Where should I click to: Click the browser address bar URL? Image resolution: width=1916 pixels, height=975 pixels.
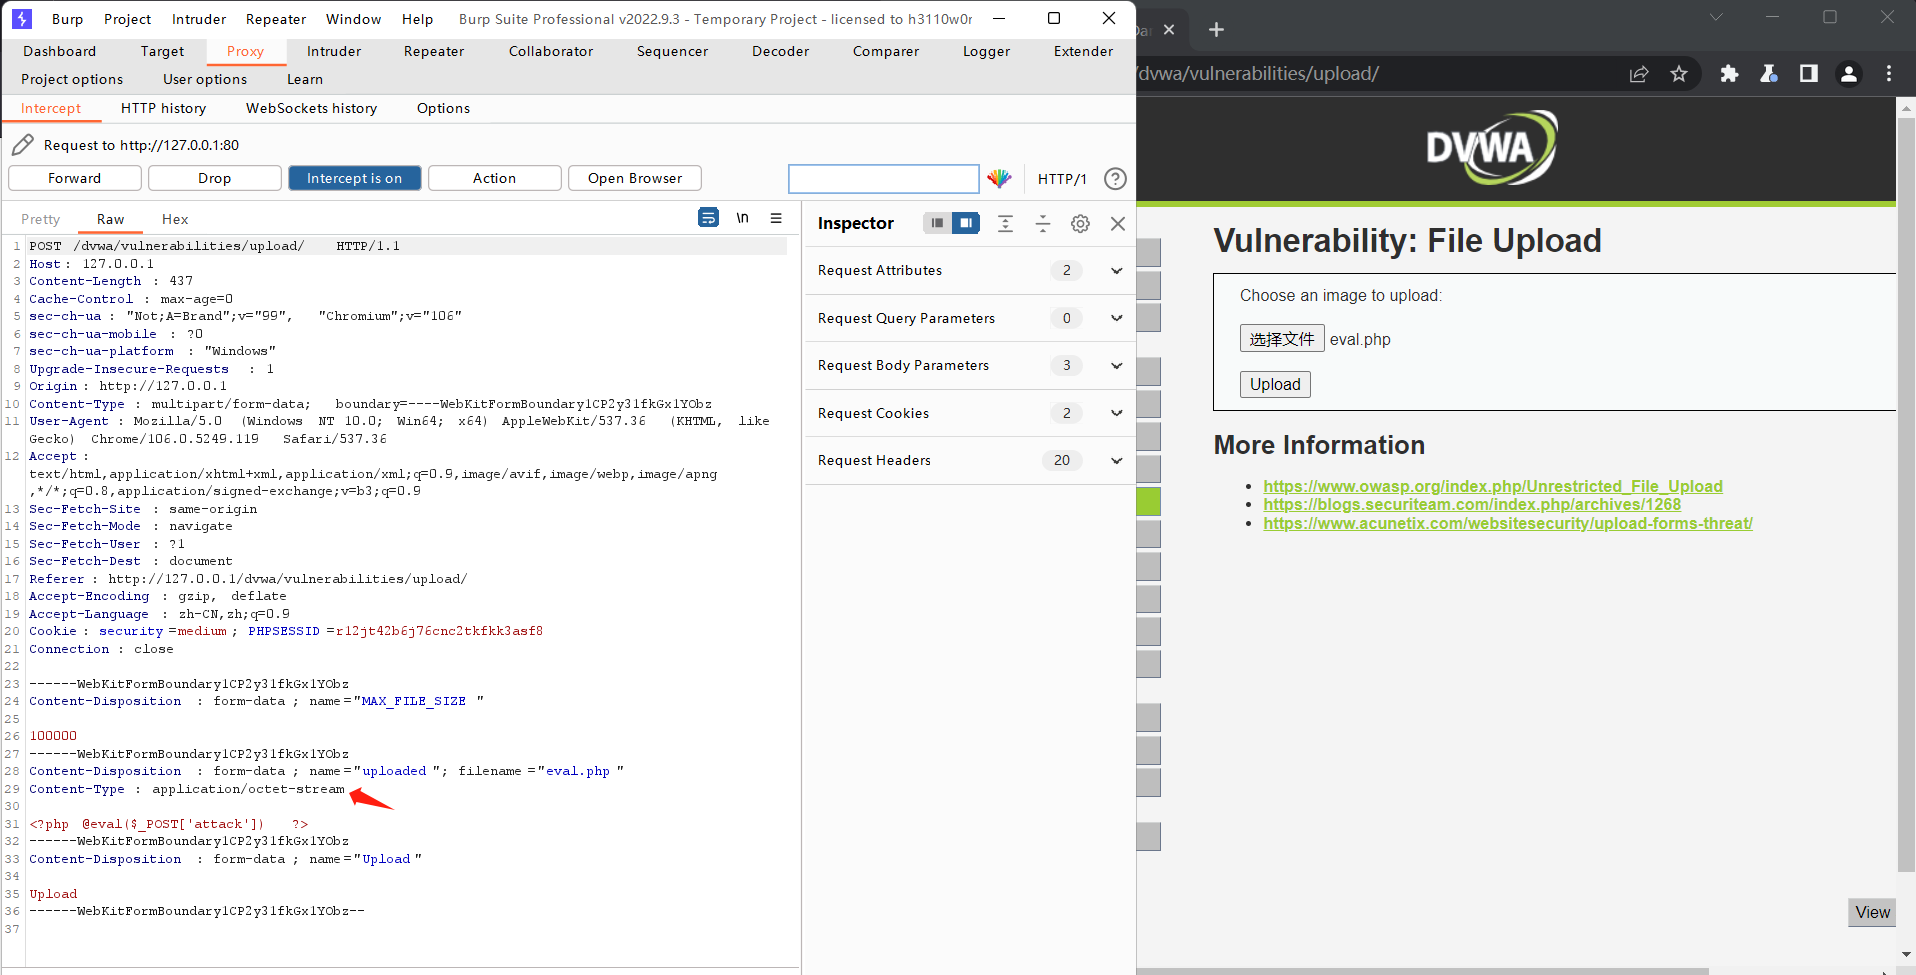[x=1260, y=74]
